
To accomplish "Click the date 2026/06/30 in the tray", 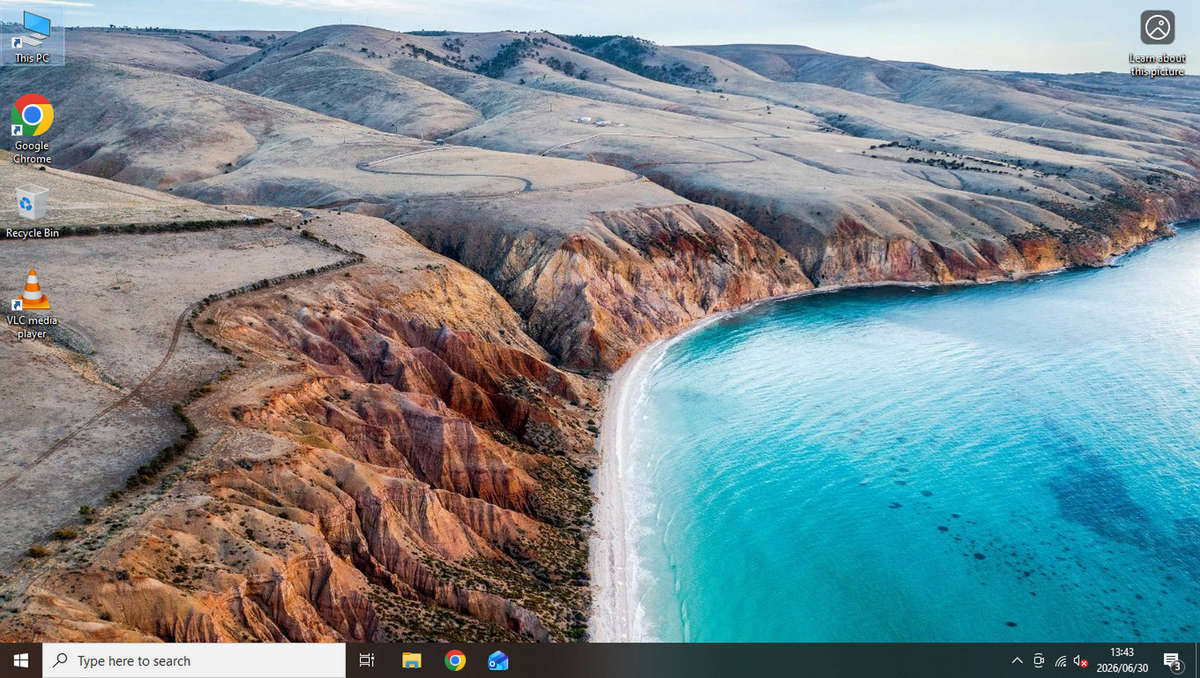I will 1122,668.
